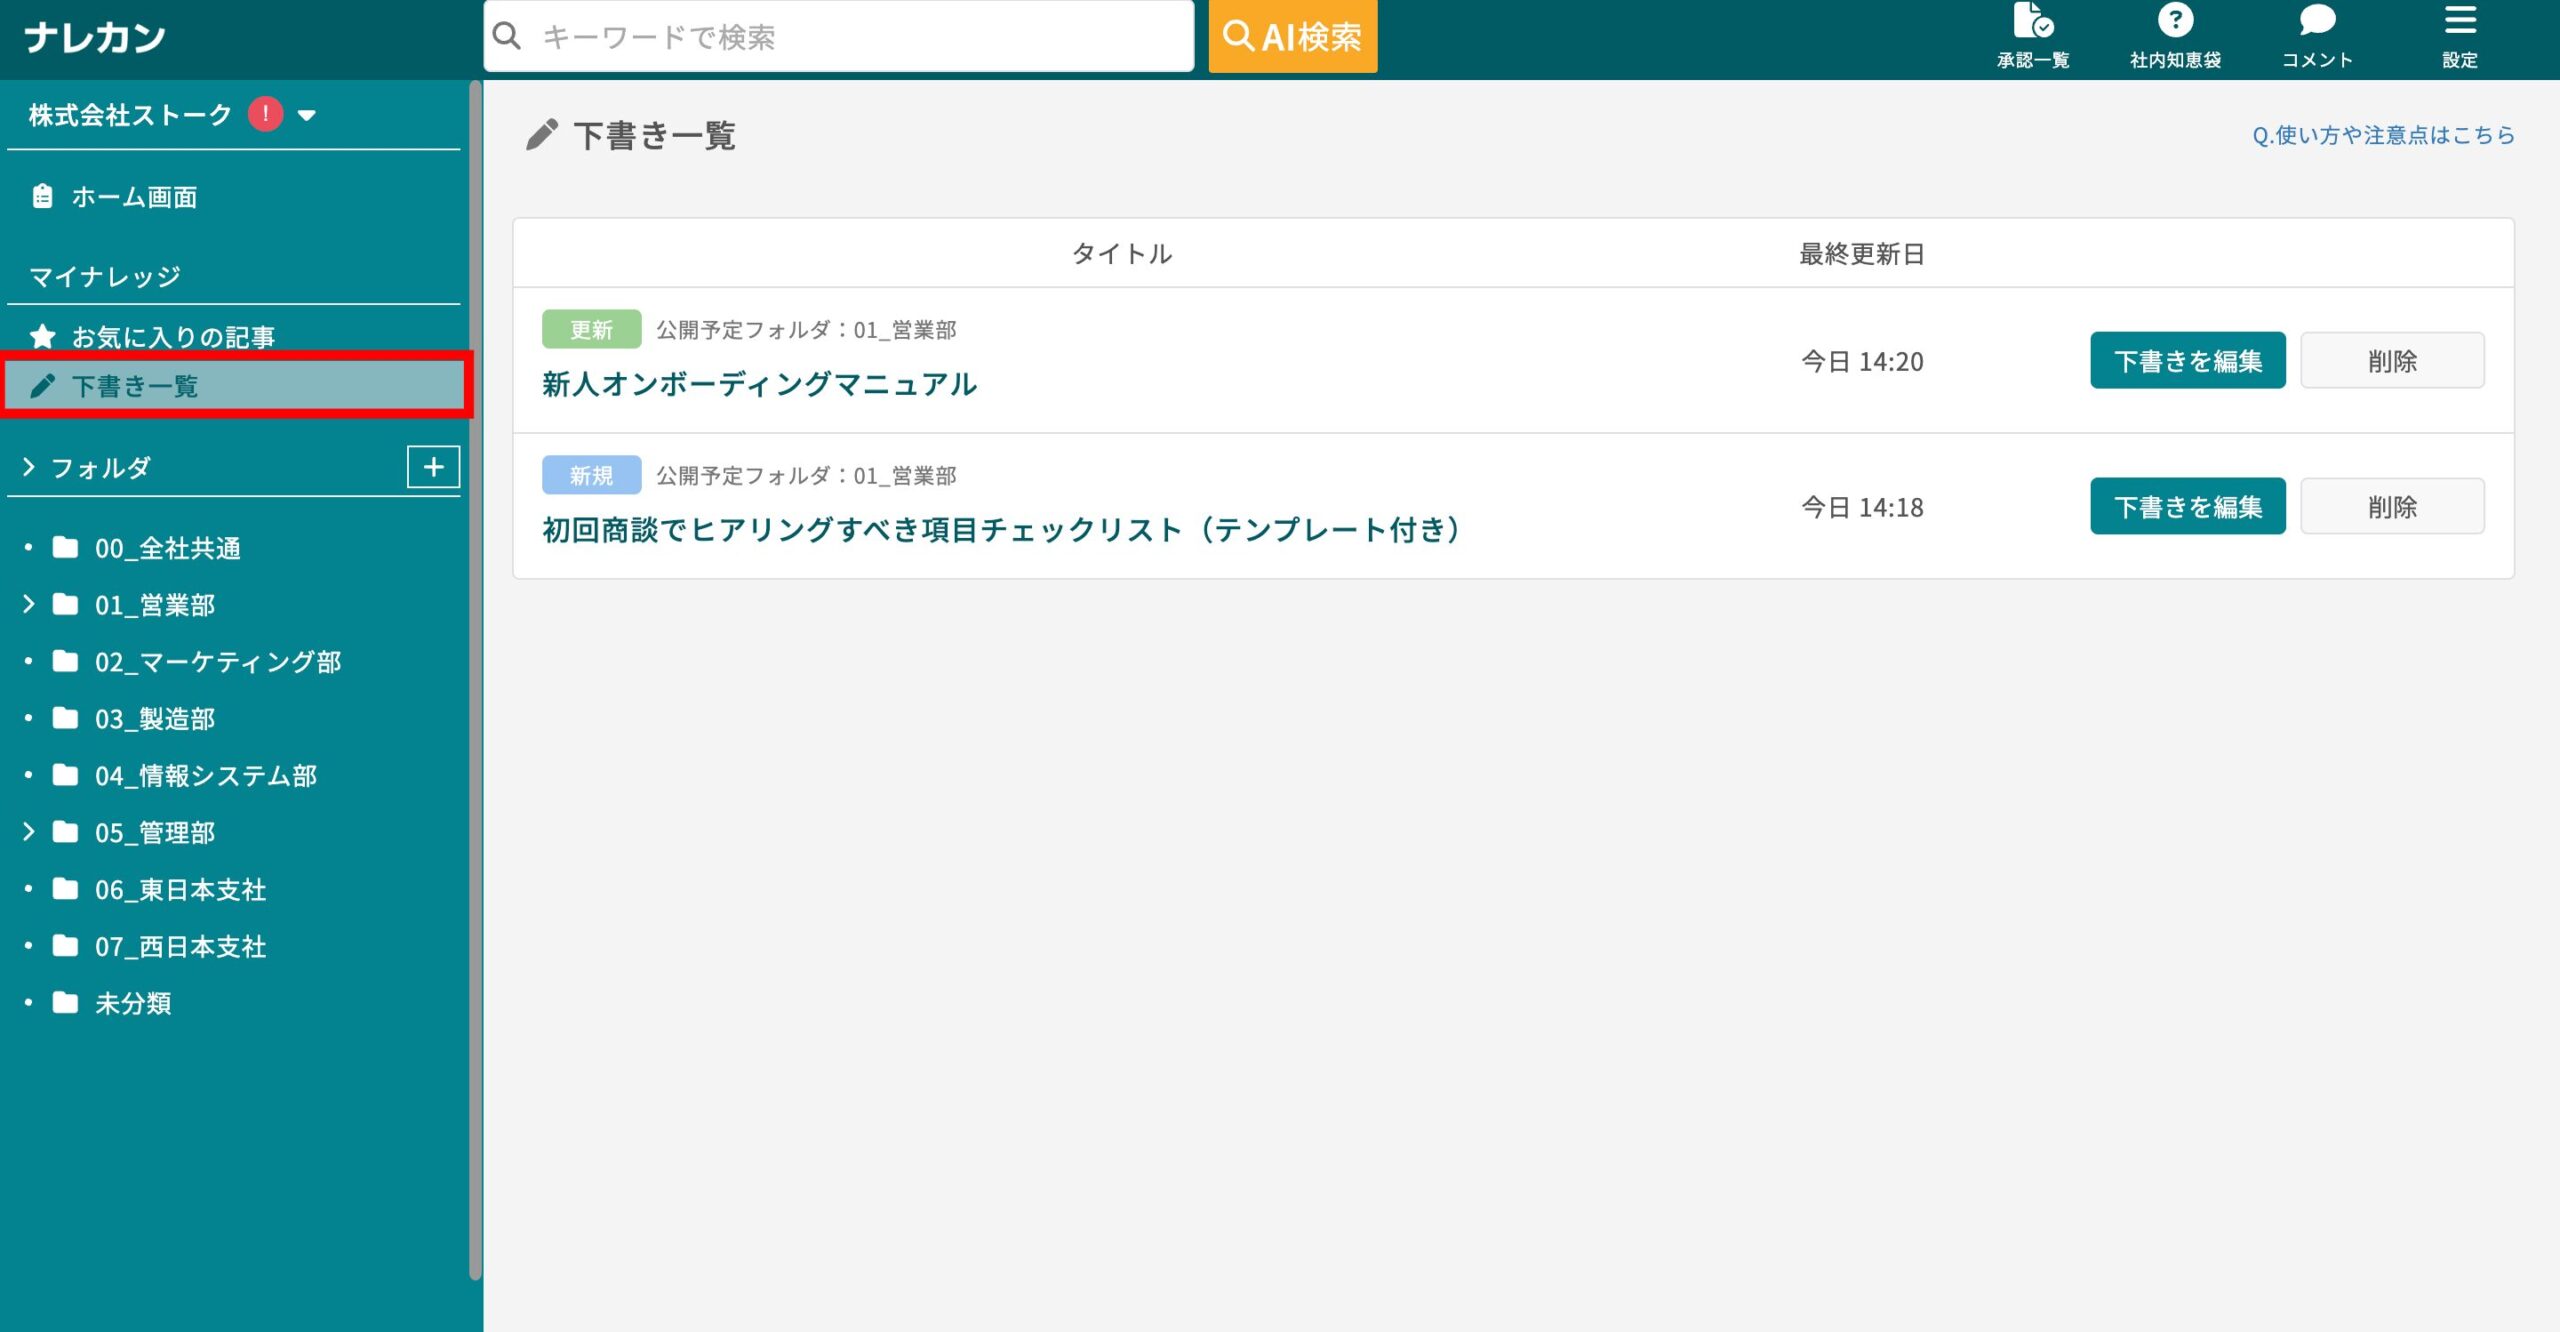Open the 設定 hamburger menu icon
This screenshot has height=1332, width=2560.
[2460, 20]
